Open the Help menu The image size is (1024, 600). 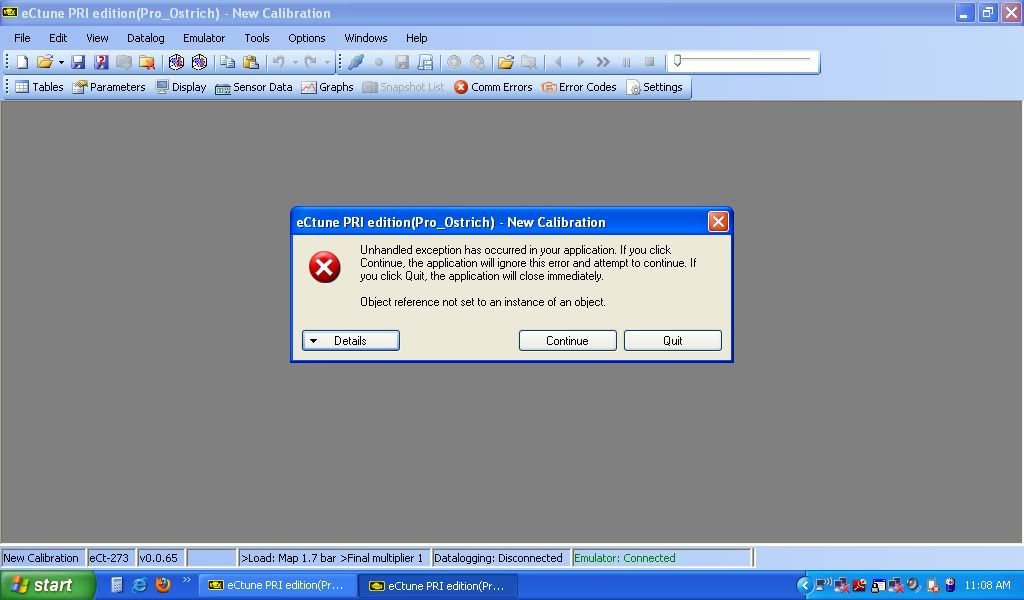[416, 38]
